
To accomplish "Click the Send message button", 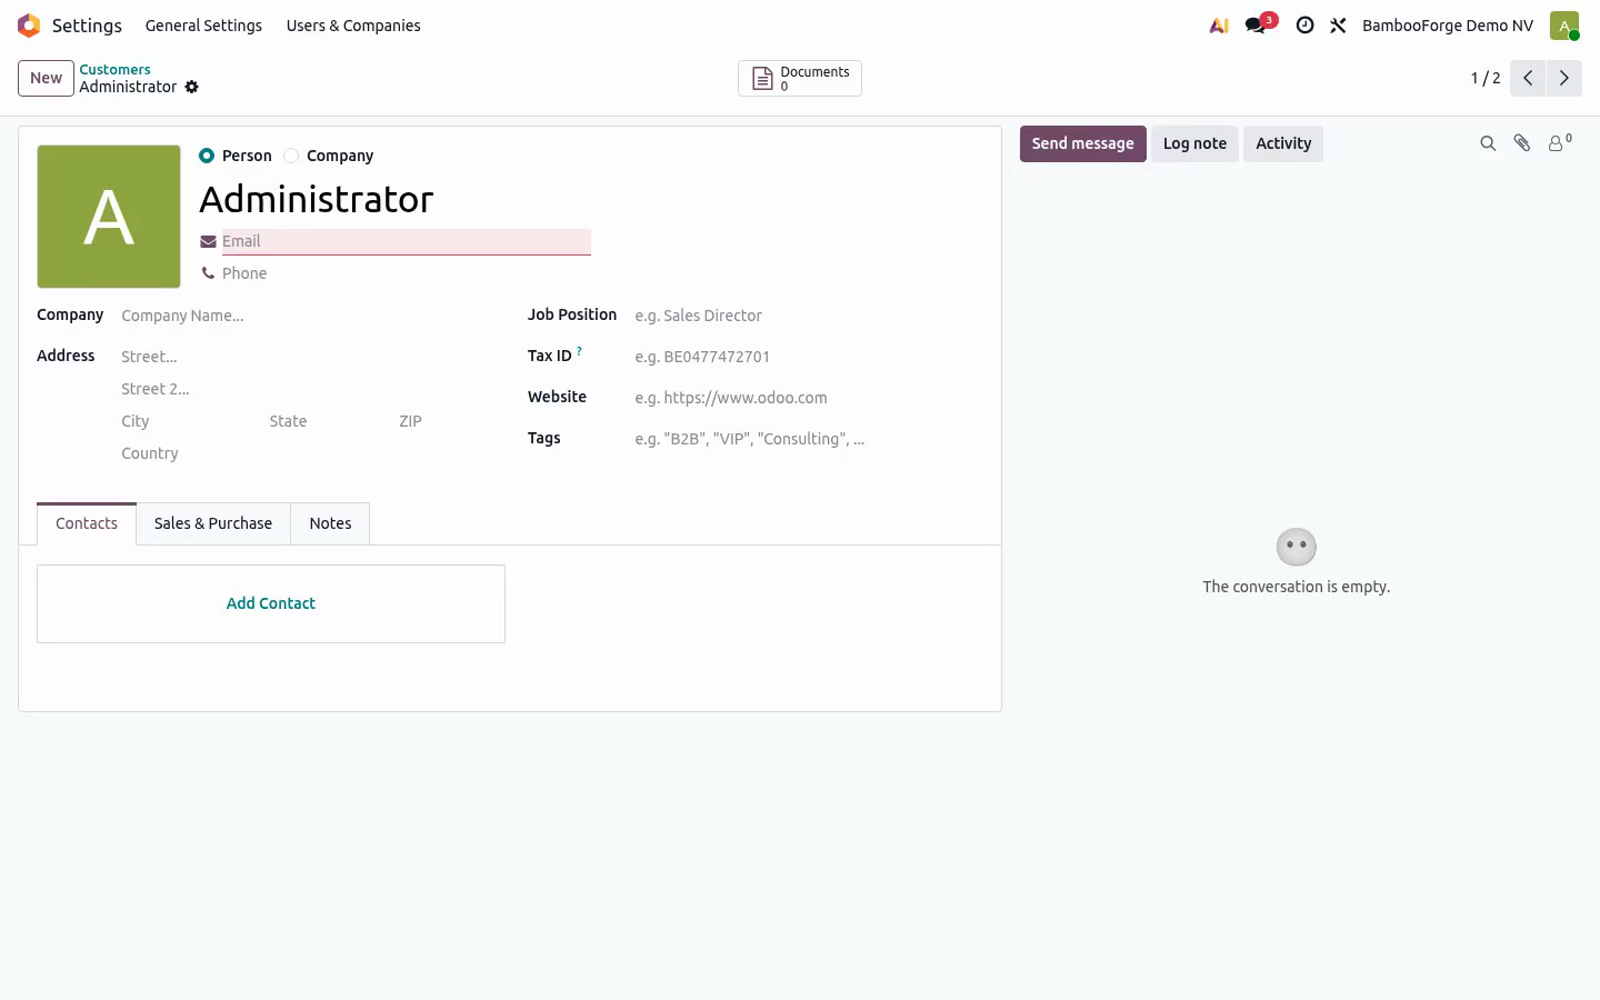I will [1083, 144].
